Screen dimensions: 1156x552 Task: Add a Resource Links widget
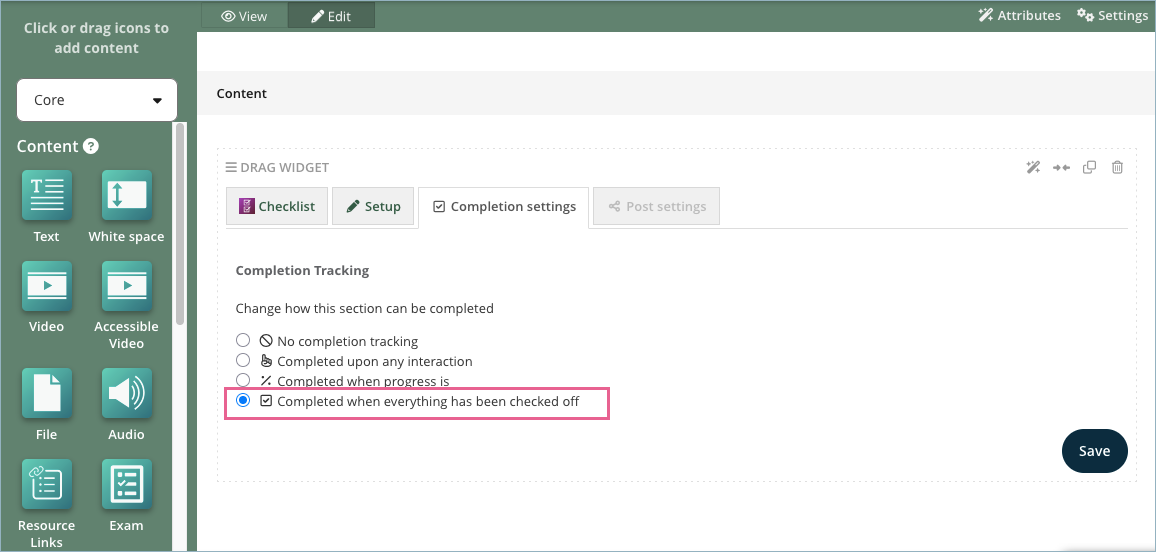pos(46,484)
